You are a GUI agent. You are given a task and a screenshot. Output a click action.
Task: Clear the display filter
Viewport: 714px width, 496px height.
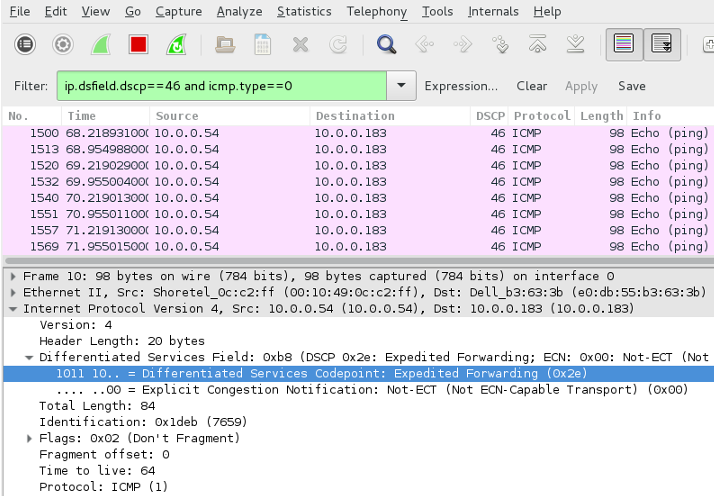click(531, 86)
